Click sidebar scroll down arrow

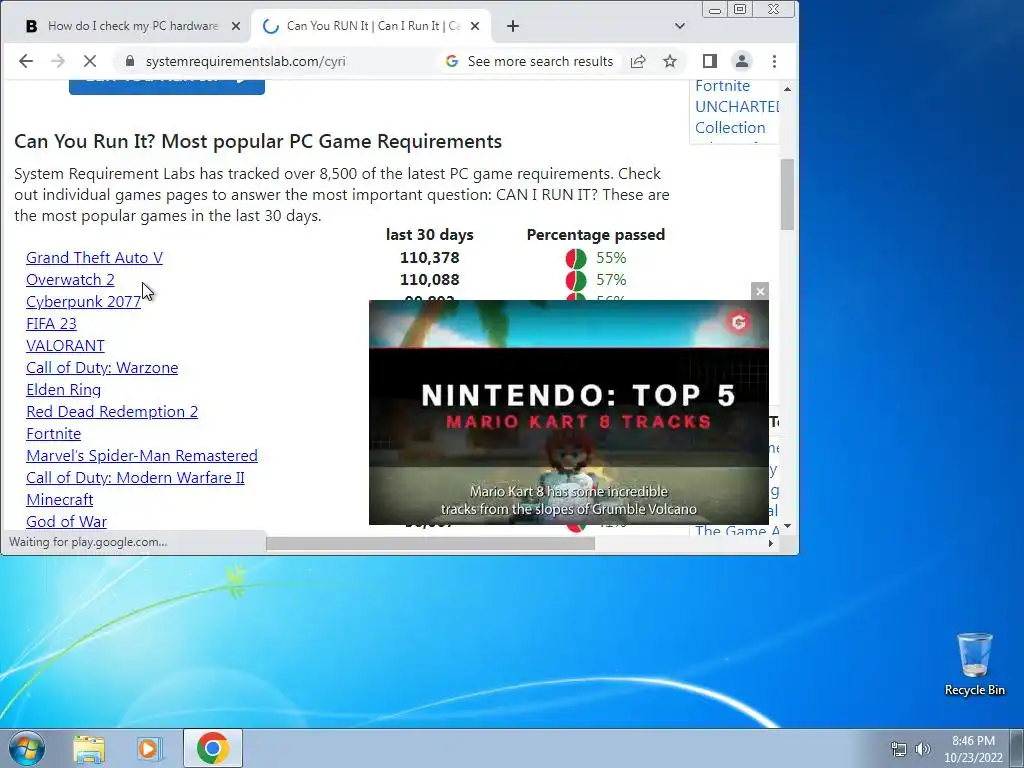pos(787,526)
